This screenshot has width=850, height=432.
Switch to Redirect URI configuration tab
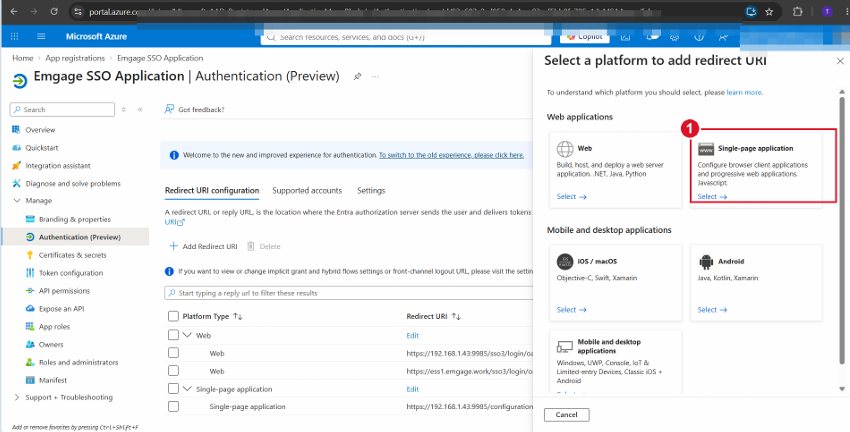tap(212, 190)
